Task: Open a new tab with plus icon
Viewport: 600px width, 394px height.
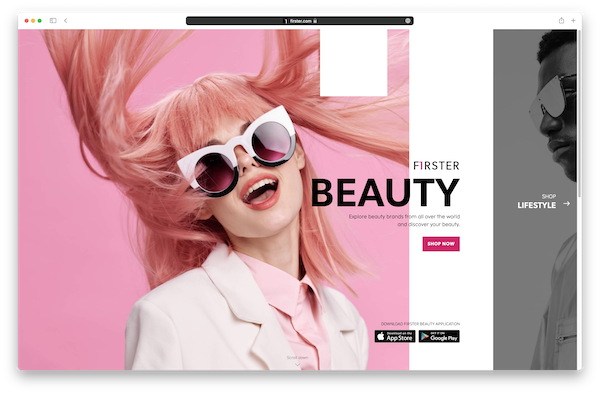Action: pos(573,21)
